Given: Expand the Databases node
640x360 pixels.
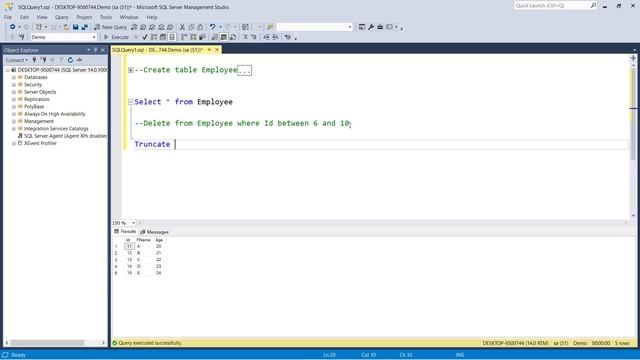Looking at the screenshot, I should (14, 77).
